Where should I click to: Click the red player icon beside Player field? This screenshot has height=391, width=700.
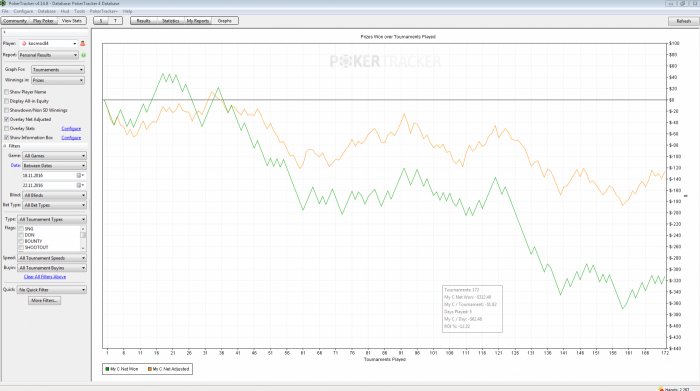(83, 43)
